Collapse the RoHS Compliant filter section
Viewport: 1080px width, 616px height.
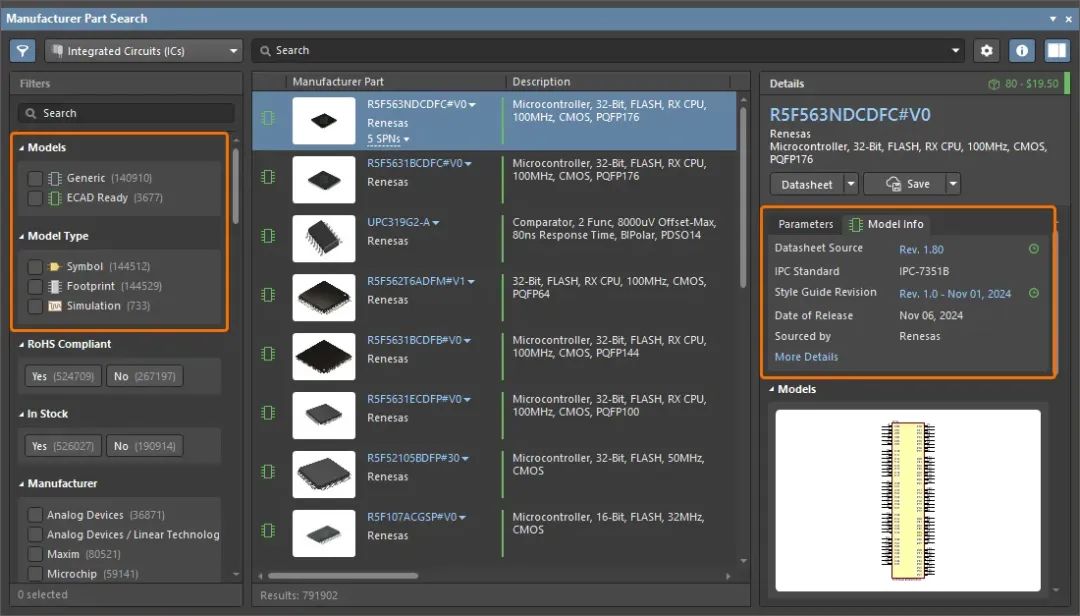click(21, 345)
